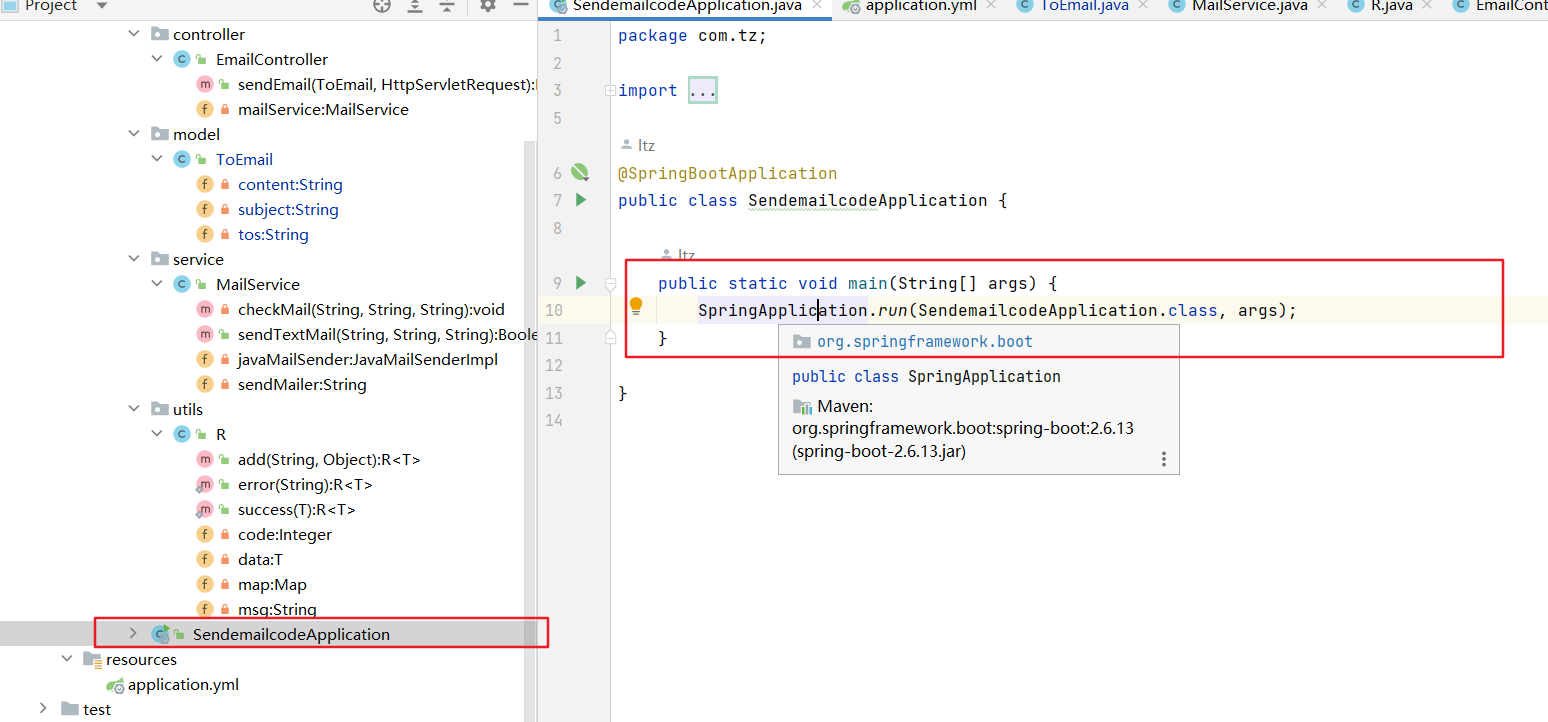
Task: Open the documentation popup more options menu
Action: (1164, 459)
